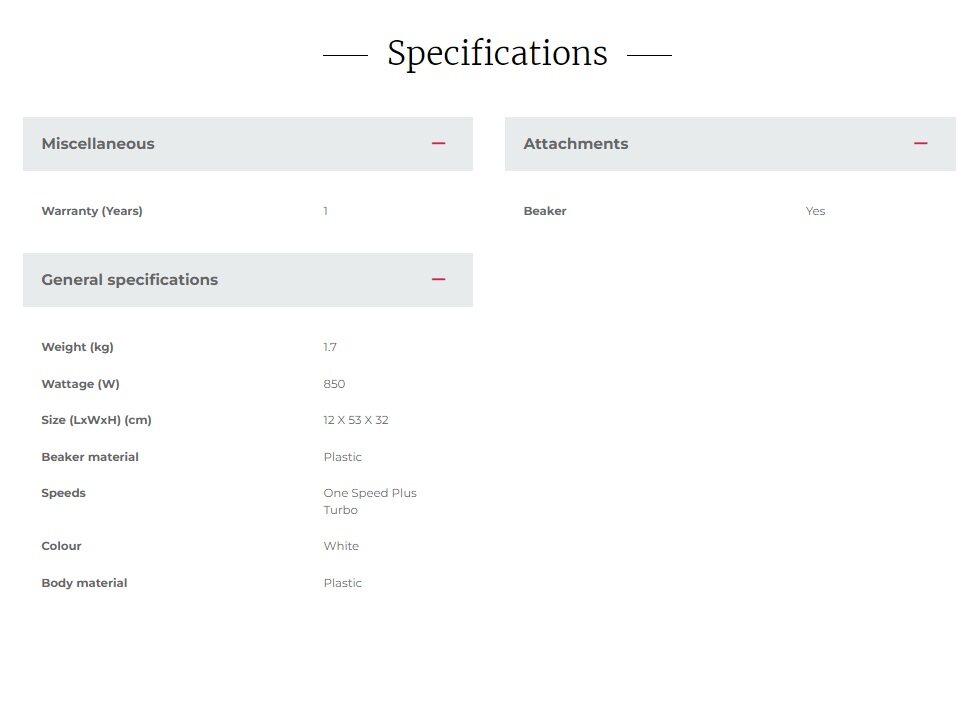The width and height of the screenshot is (977, 717).
Task: Collapse the Attachments section minus icon
Action: coord(920,144)
